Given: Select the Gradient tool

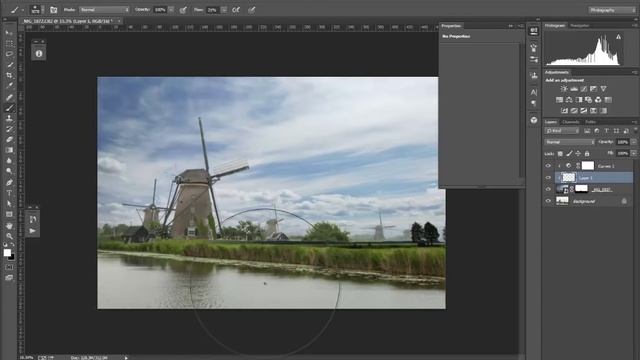Looking at the screenshot, I should point(9,150).
